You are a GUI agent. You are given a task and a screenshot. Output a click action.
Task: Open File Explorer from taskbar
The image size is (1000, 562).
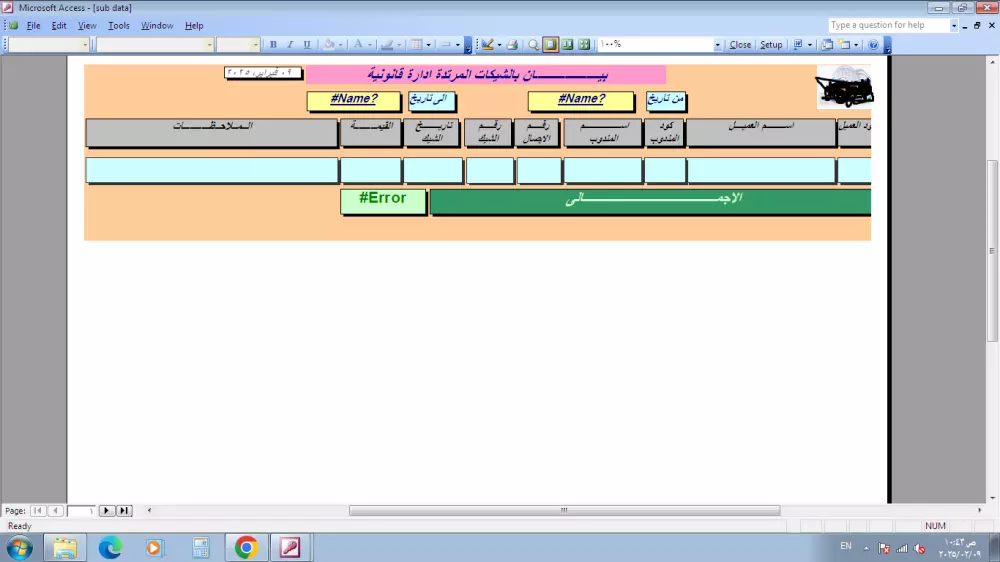point(64,547)
